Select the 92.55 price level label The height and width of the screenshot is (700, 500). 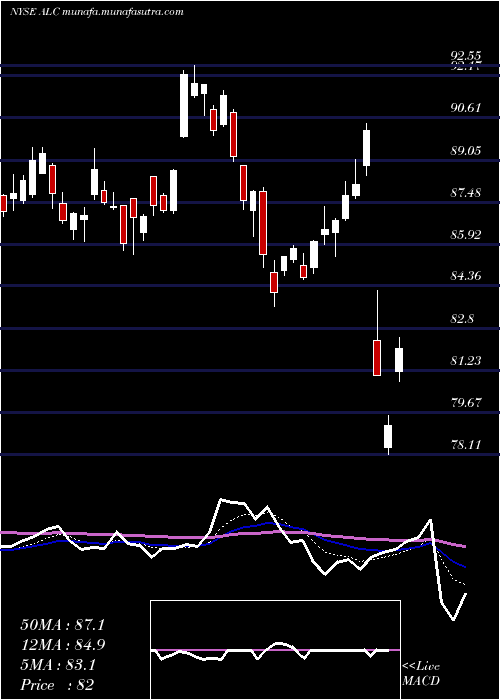[466, 56]
